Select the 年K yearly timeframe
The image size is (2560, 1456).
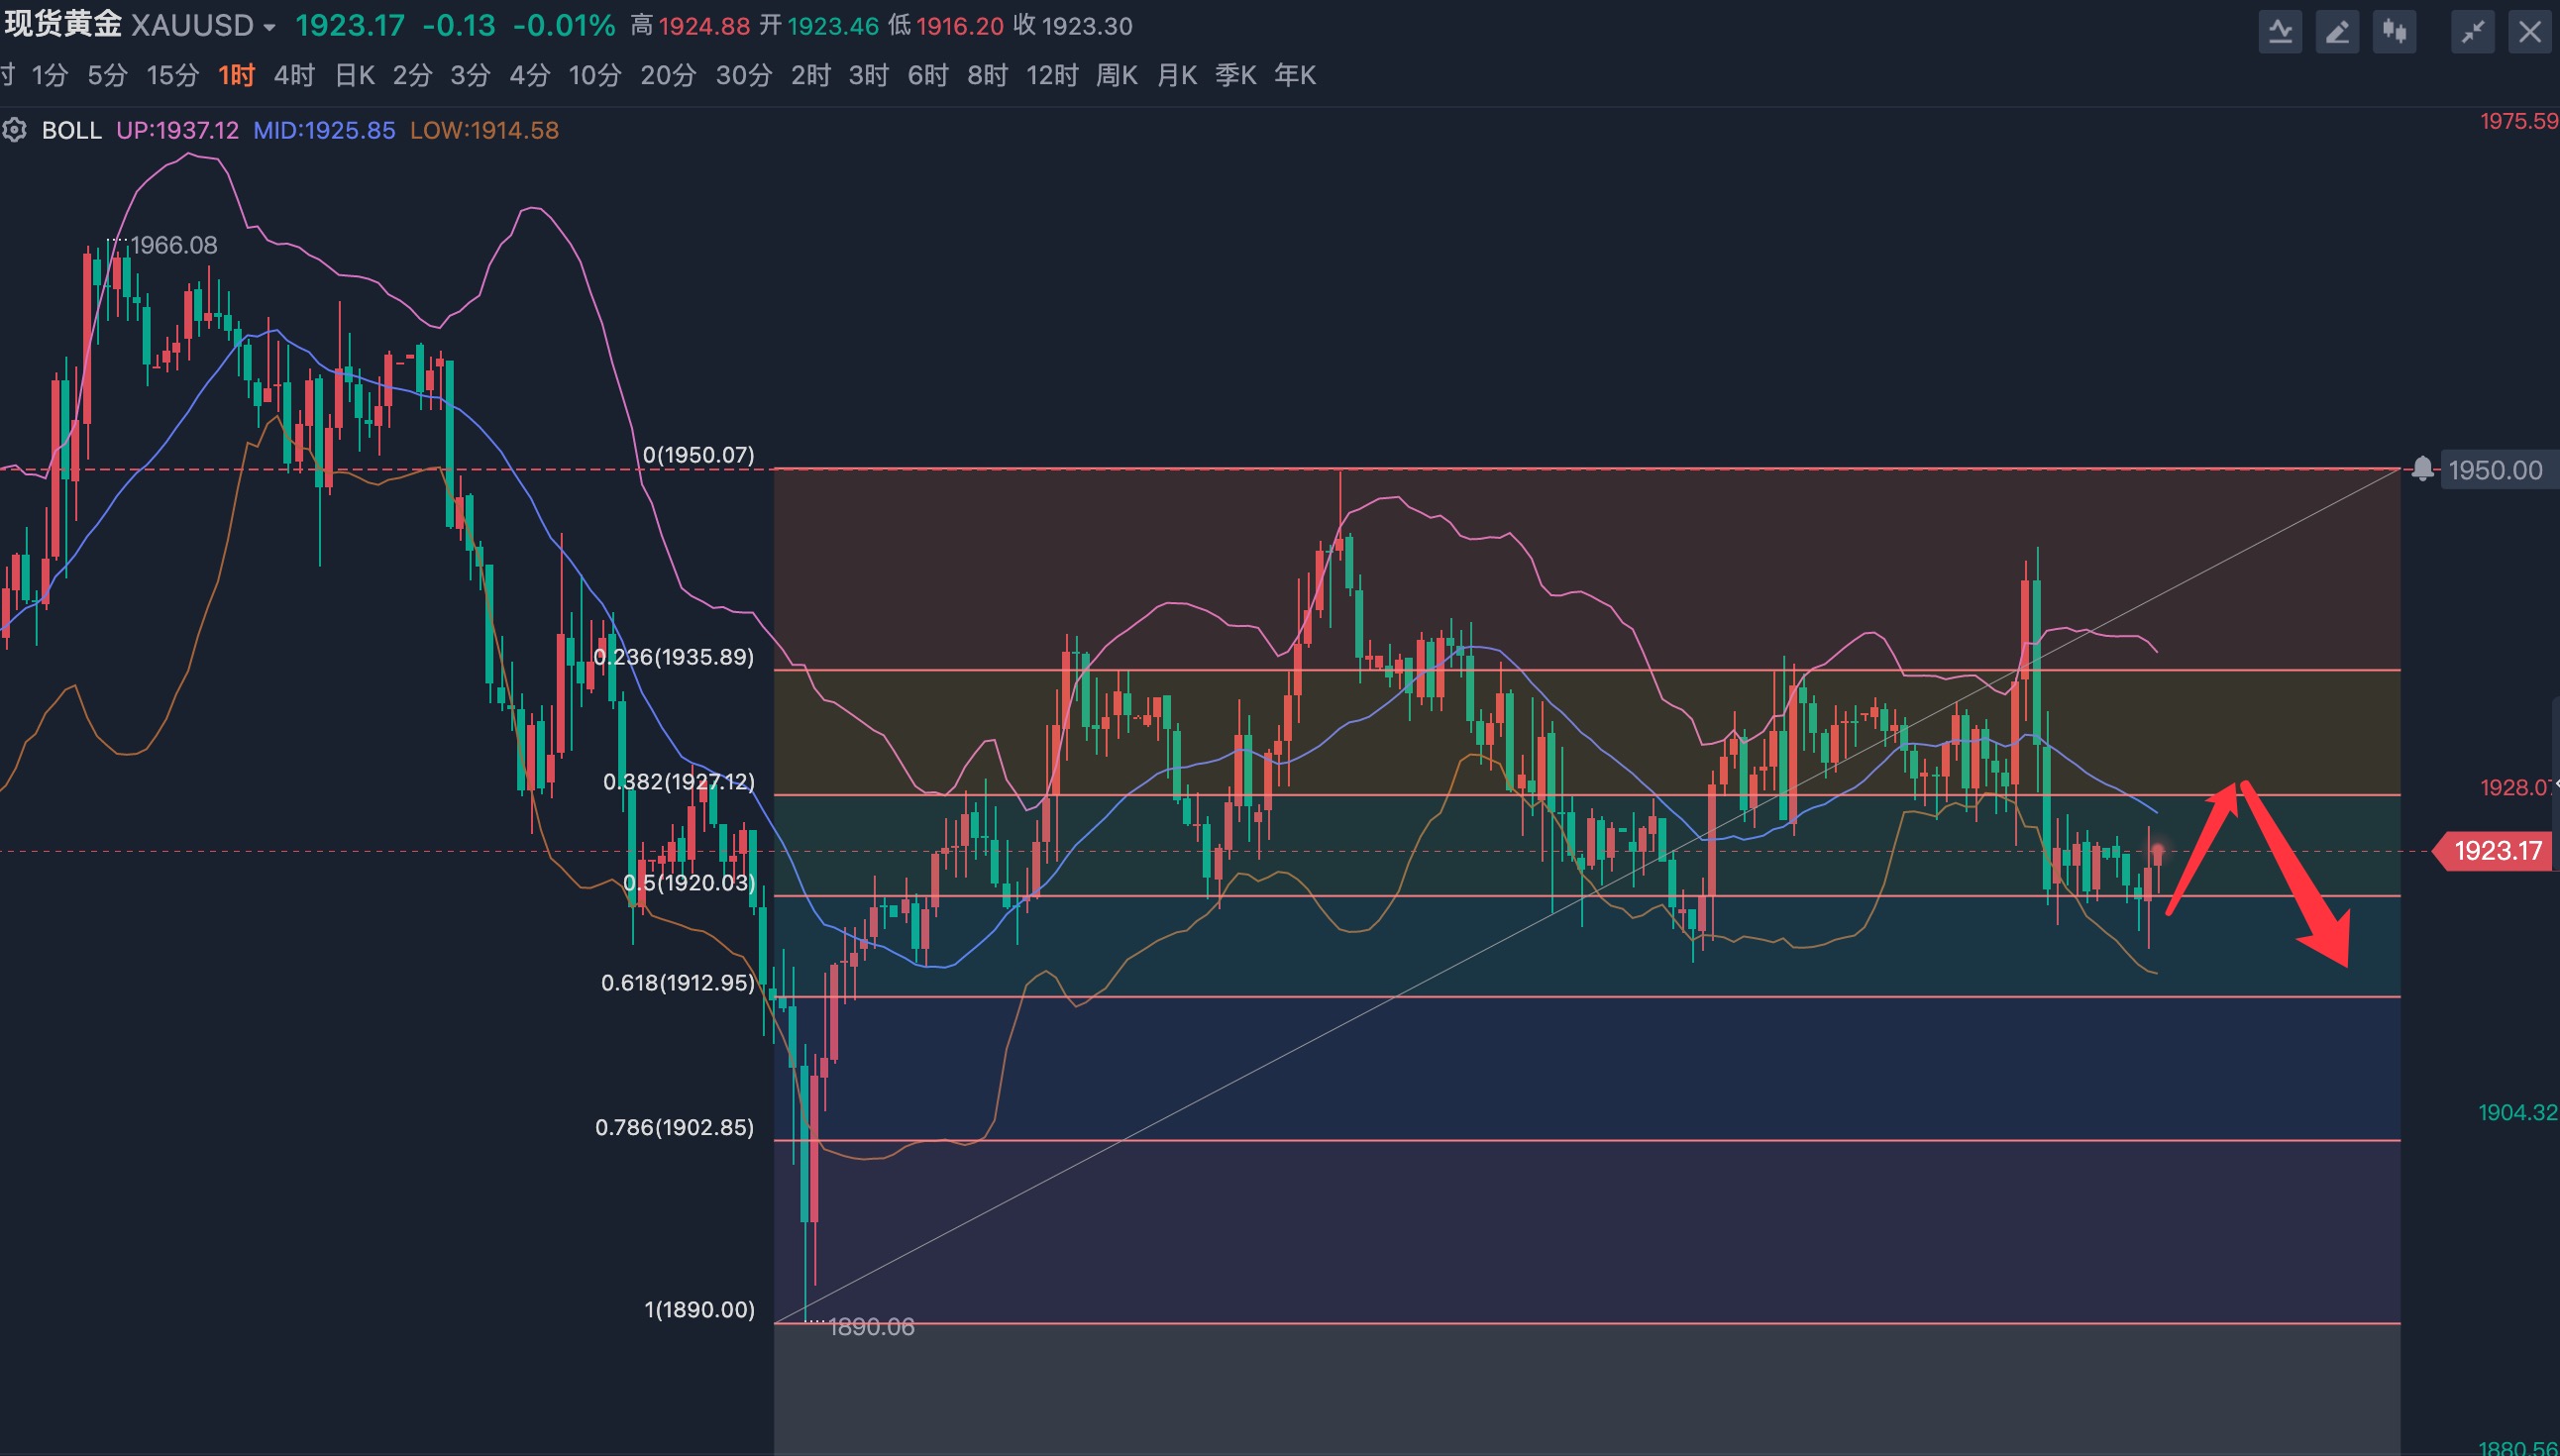(x=1294, y=75)
